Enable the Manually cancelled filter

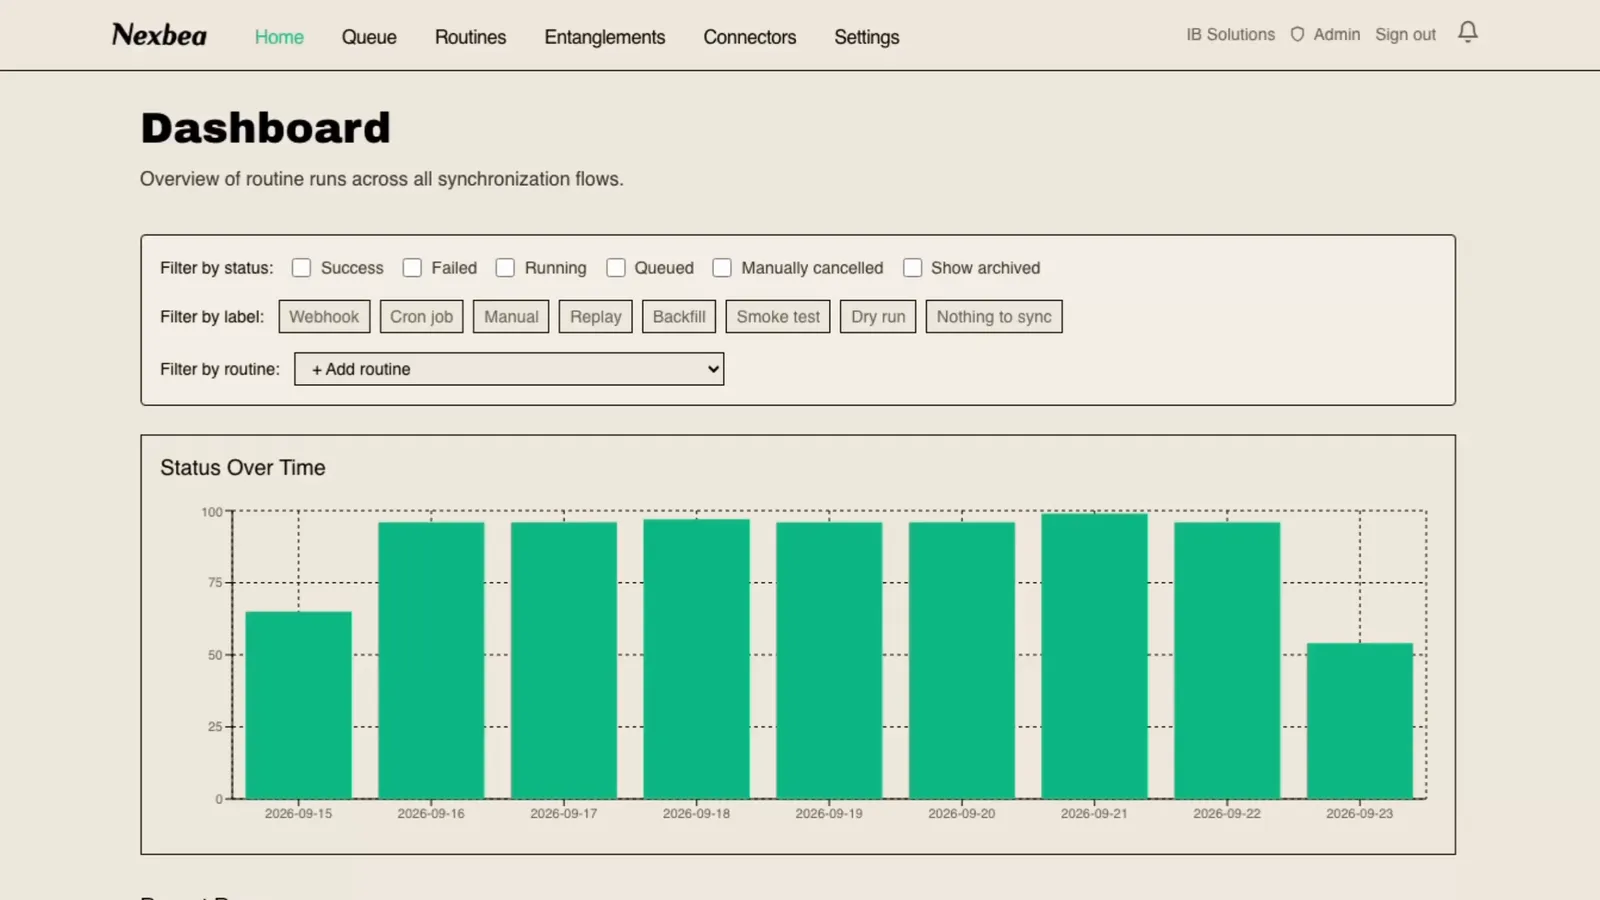click(722, 268)
